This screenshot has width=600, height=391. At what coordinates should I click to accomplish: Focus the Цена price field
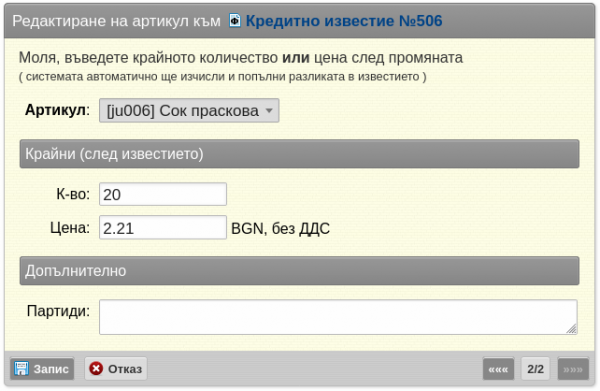(163, 228)
